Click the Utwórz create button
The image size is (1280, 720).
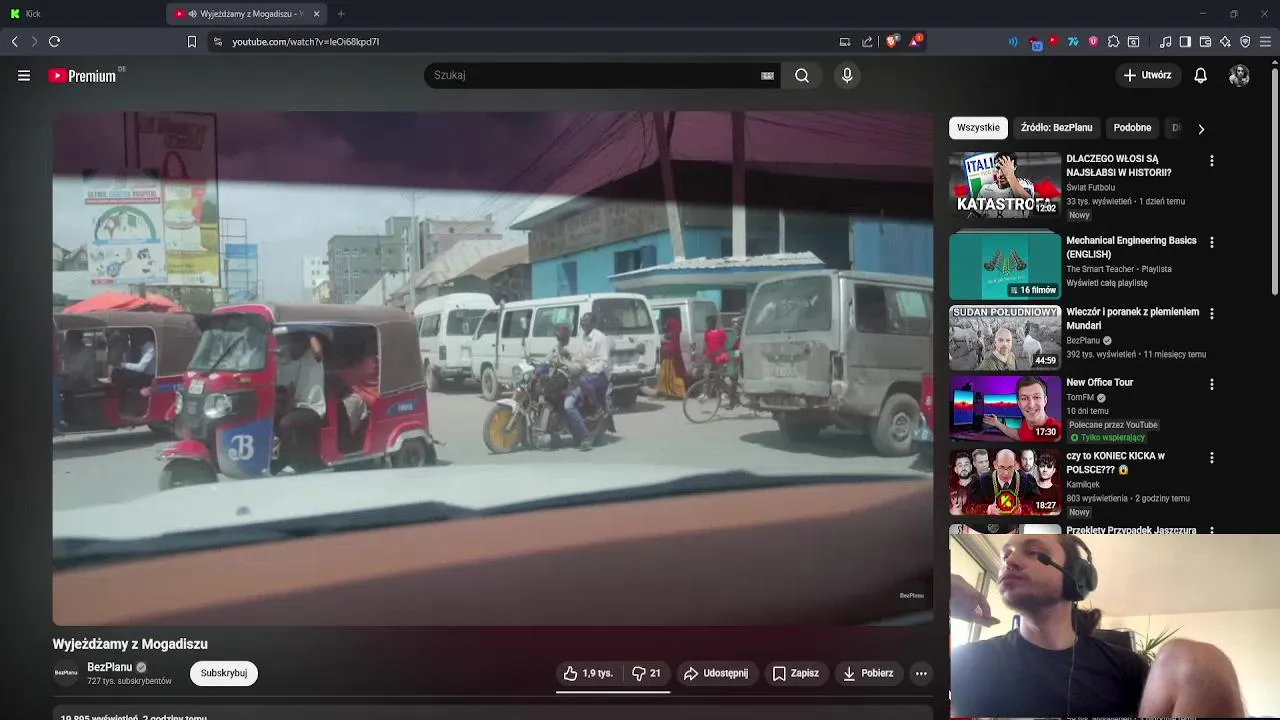1147,75
